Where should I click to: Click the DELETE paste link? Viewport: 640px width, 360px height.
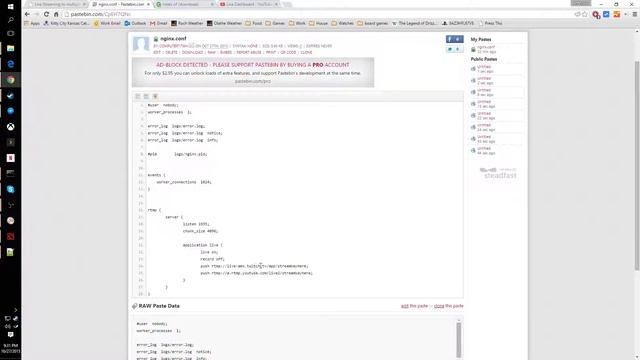(x=171, y=52)
